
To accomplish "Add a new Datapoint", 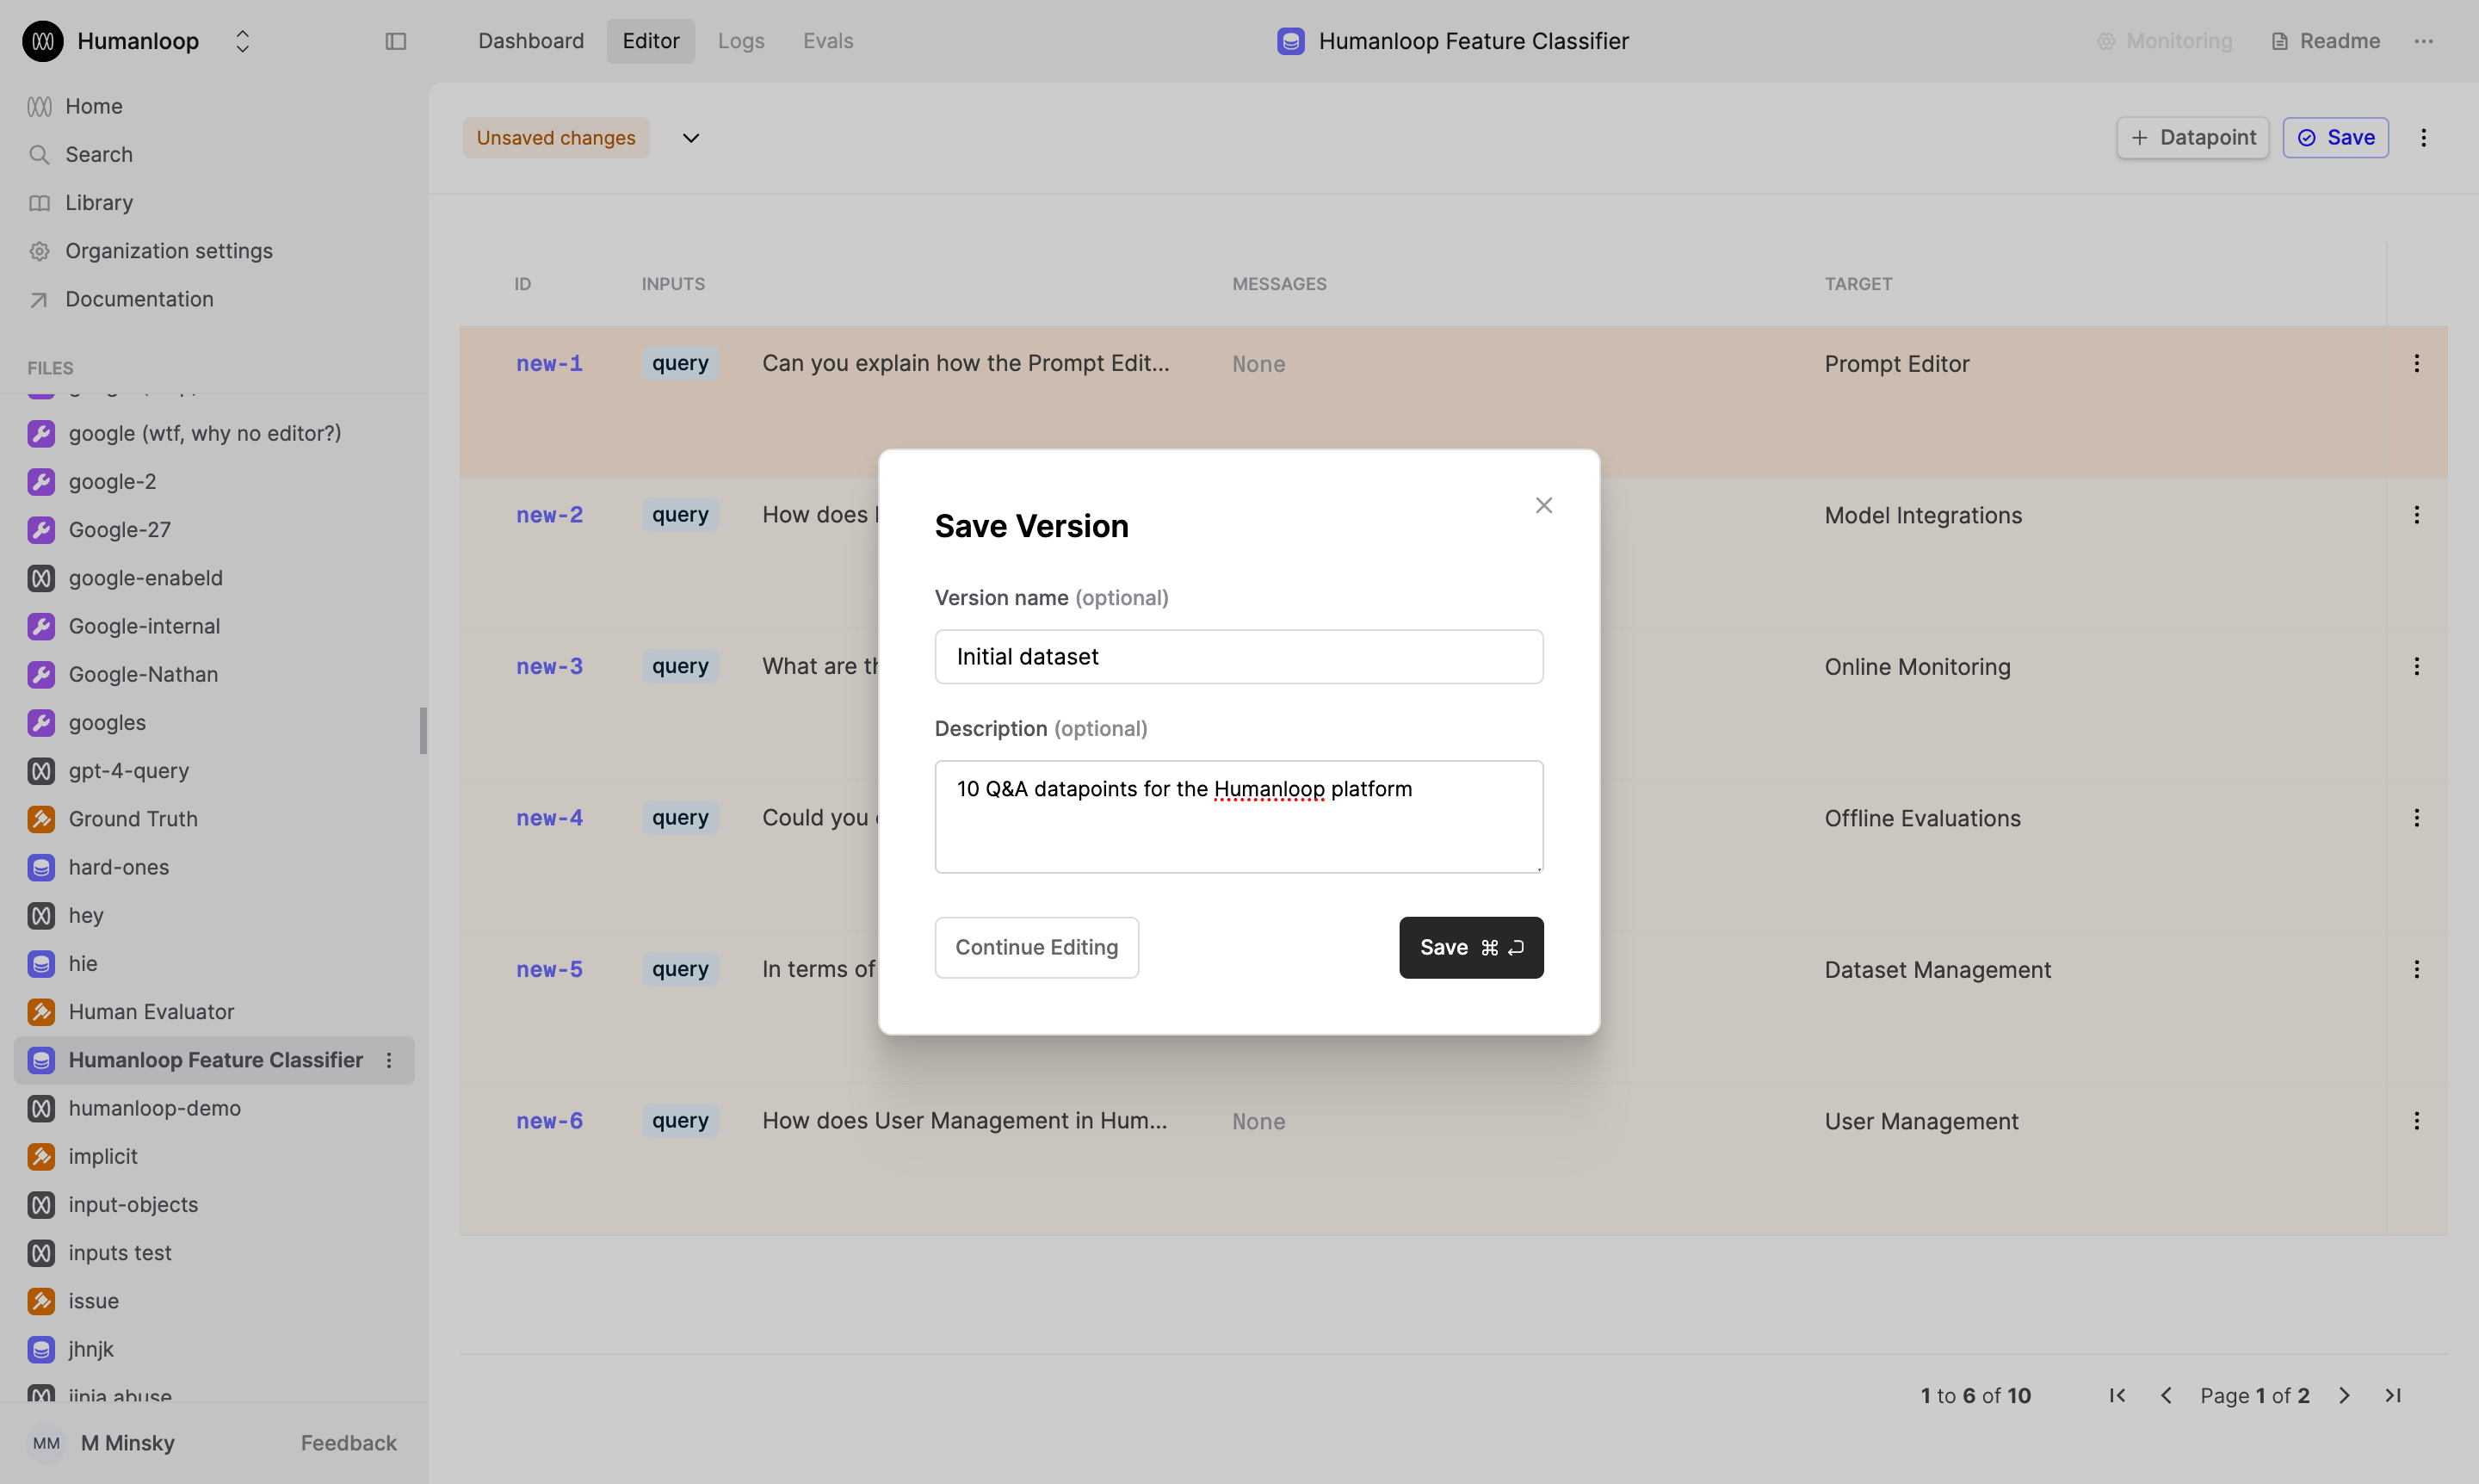I will tap(2193, 138).
